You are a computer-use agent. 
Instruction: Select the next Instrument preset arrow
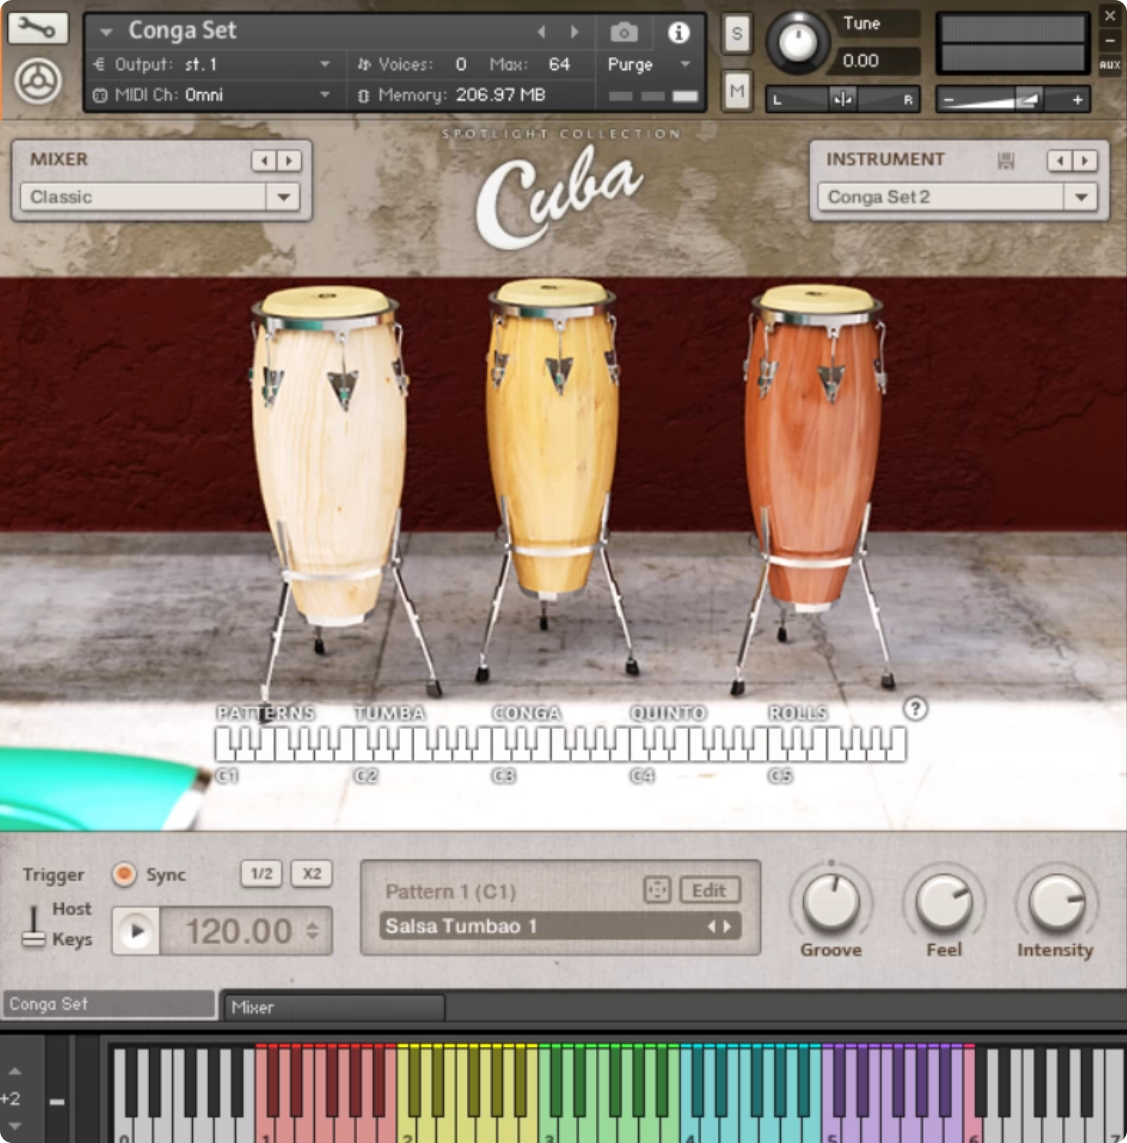pos(1085,160)
